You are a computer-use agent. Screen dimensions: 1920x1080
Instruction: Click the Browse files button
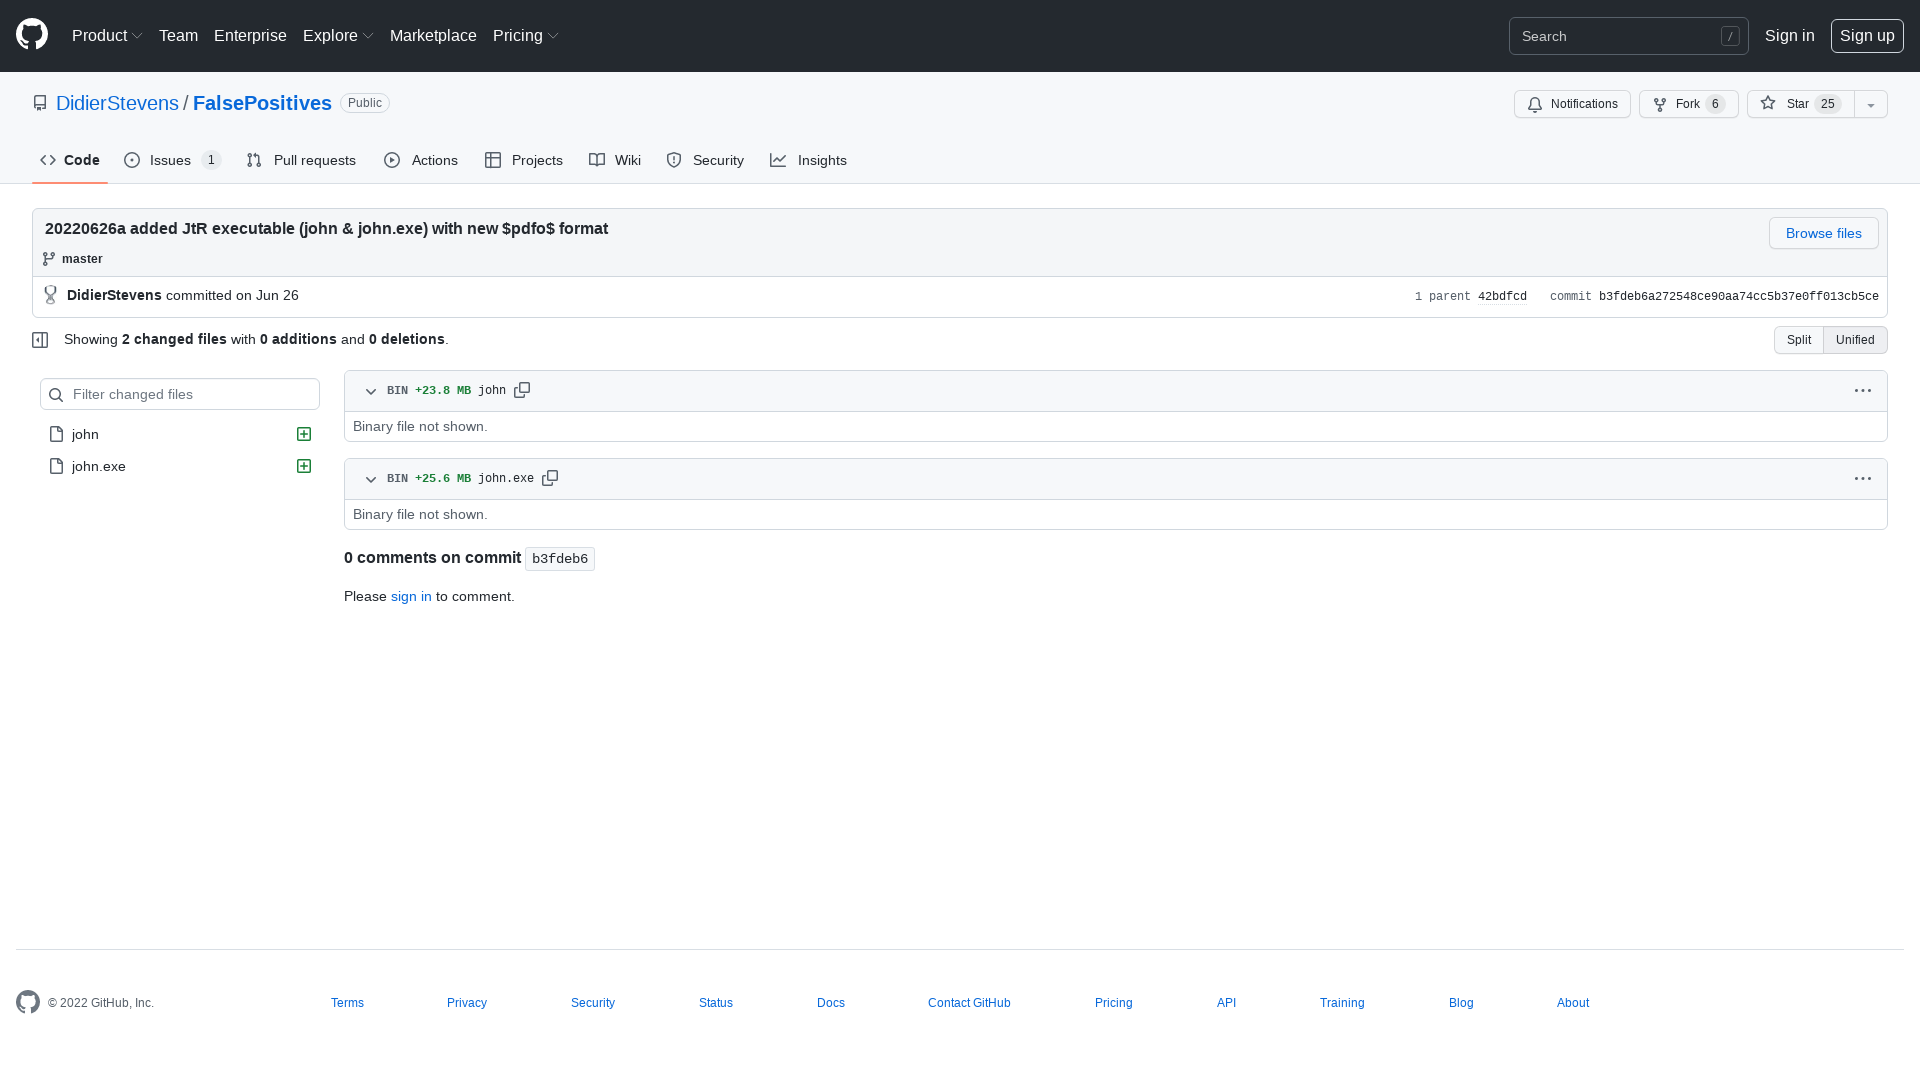tap(1823, 233)
